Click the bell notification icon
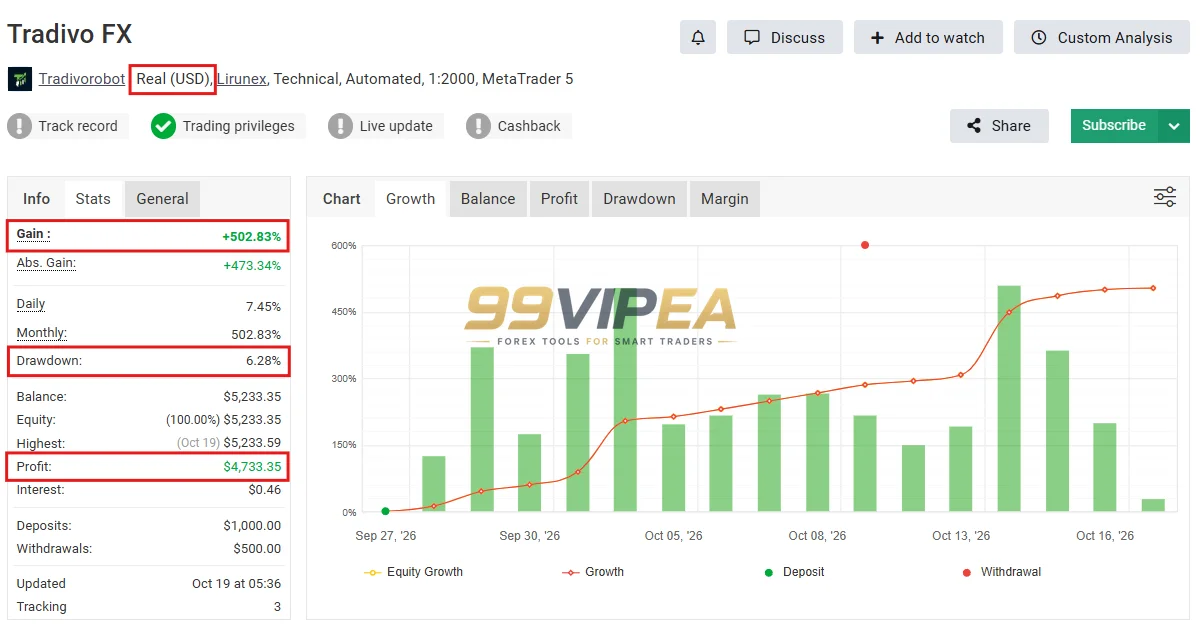The width and height of the screenshot is (1200, 627). click(x=698, y=37)
